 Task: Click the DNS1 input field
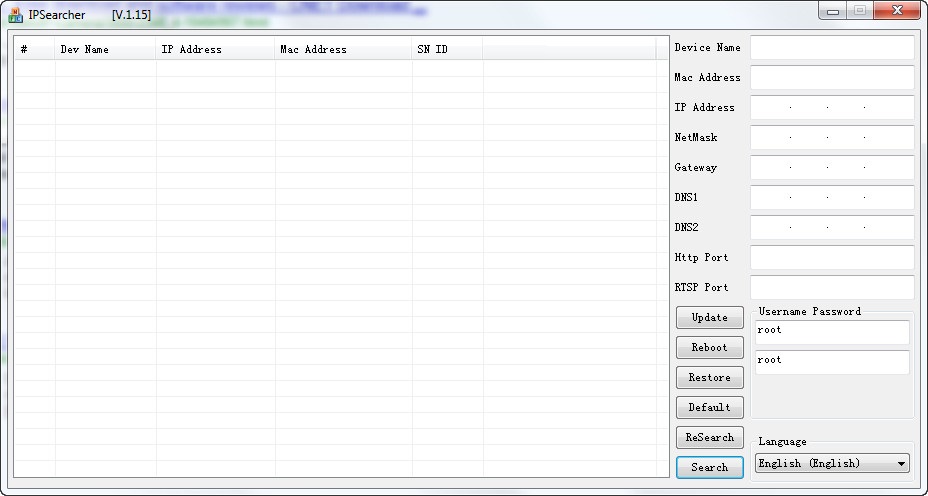[x=832, y=197]
